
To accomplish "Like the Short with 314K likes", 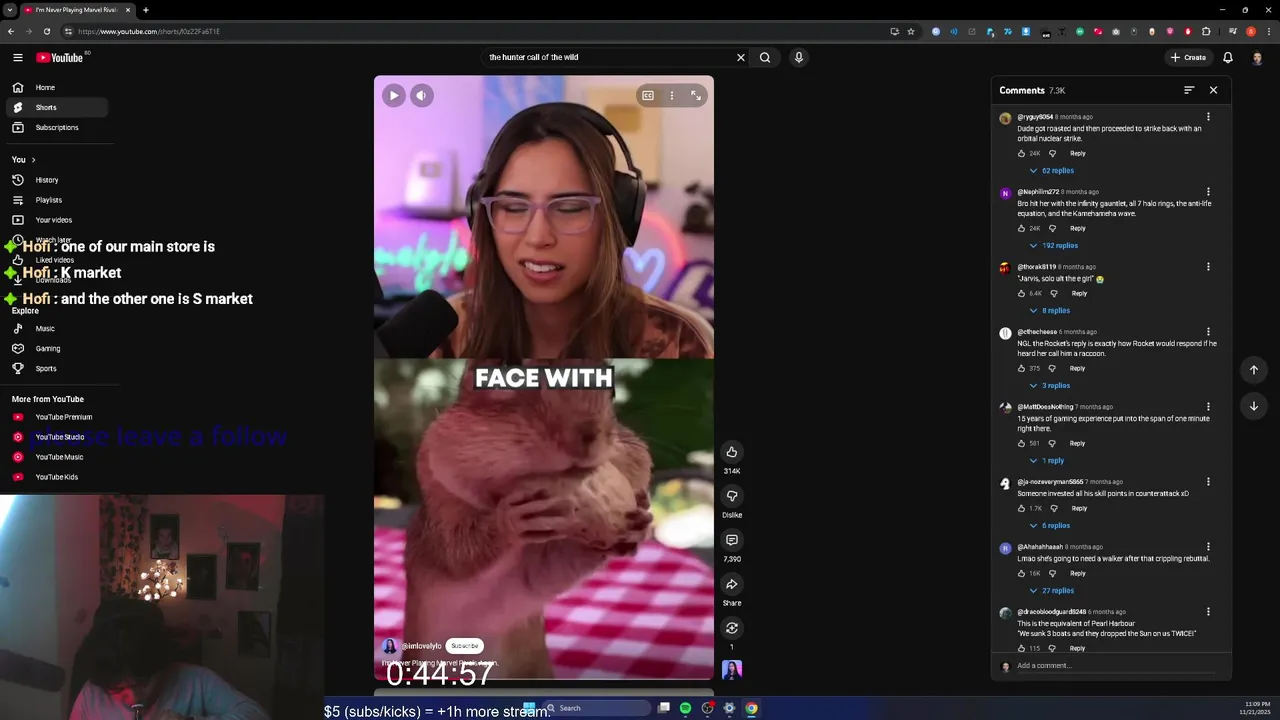I will click(732, 452).
